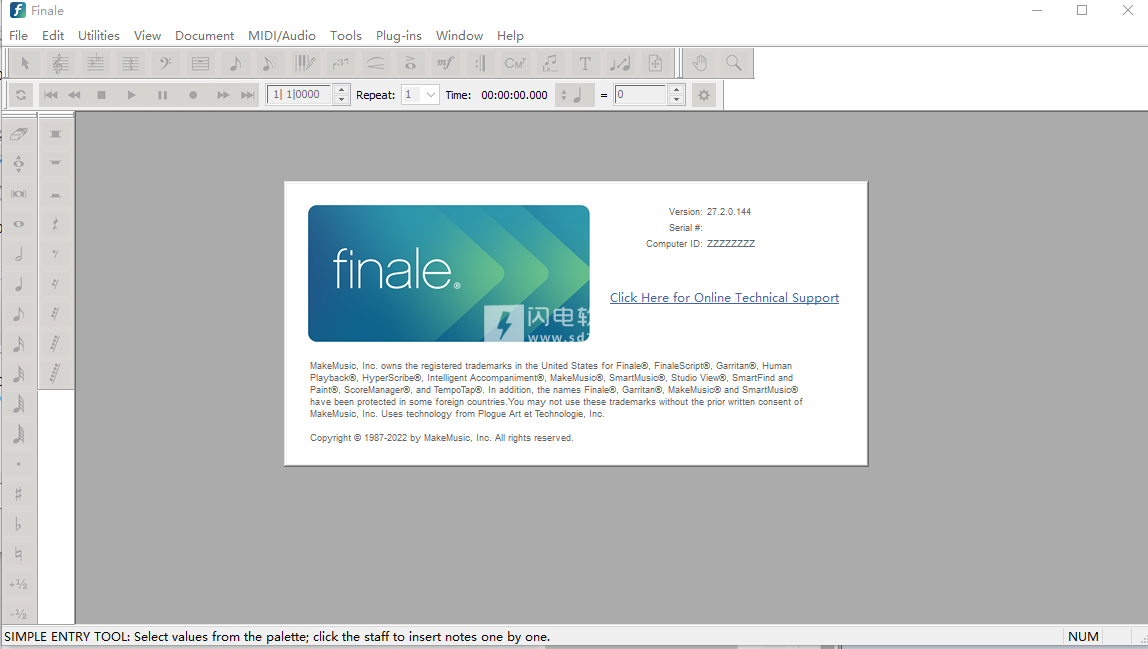The height and width of the screenshot is (649, 1148).
Task: Select the Speedy Entry tool
Action: pos(269,64)
